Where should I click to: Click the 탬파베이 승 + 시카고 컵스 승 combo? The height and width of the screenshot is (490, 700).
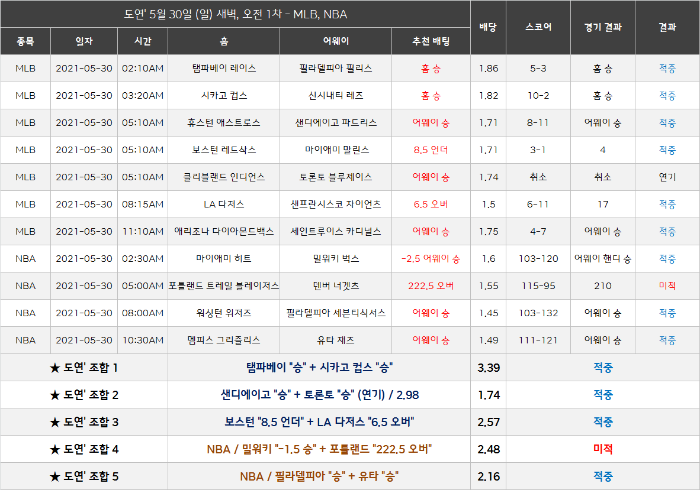319,368
